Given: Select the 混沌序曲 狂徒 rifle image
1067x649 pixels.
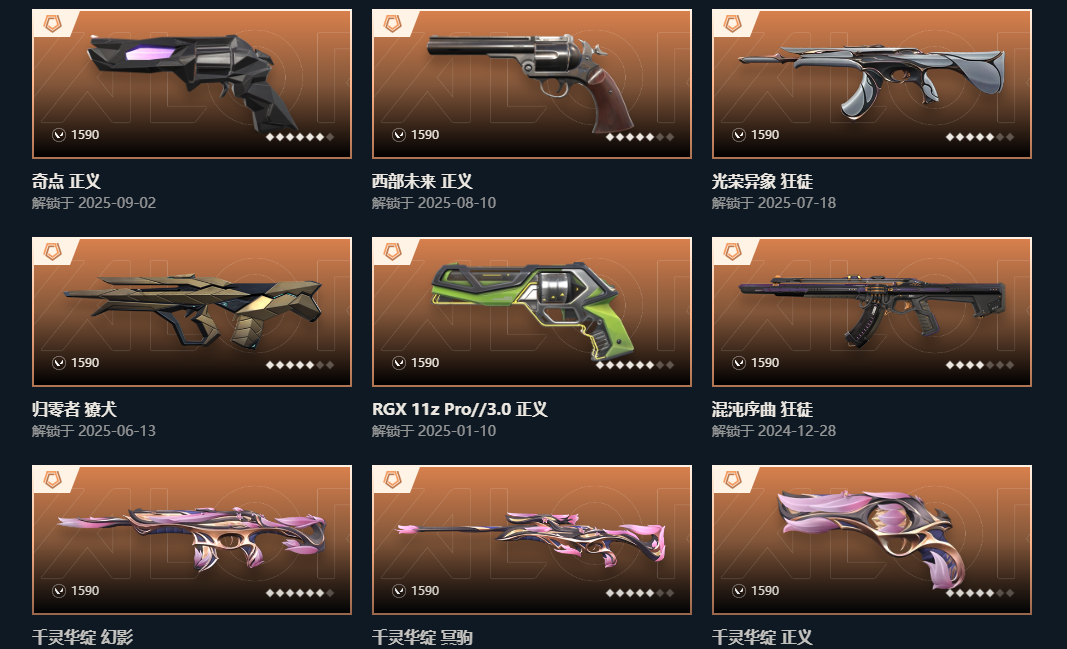Looking at the screenshot, I should 872,312.
